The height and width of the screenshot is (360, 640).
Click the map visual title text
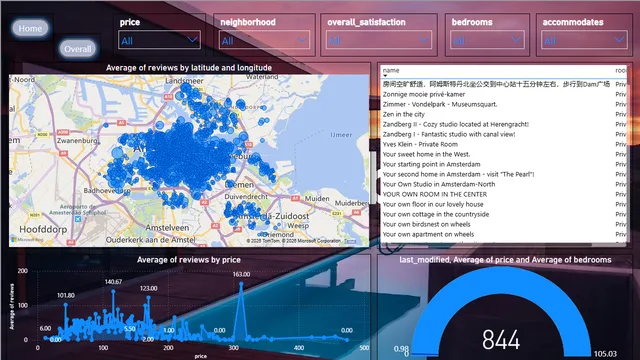[x=189, y=68]
